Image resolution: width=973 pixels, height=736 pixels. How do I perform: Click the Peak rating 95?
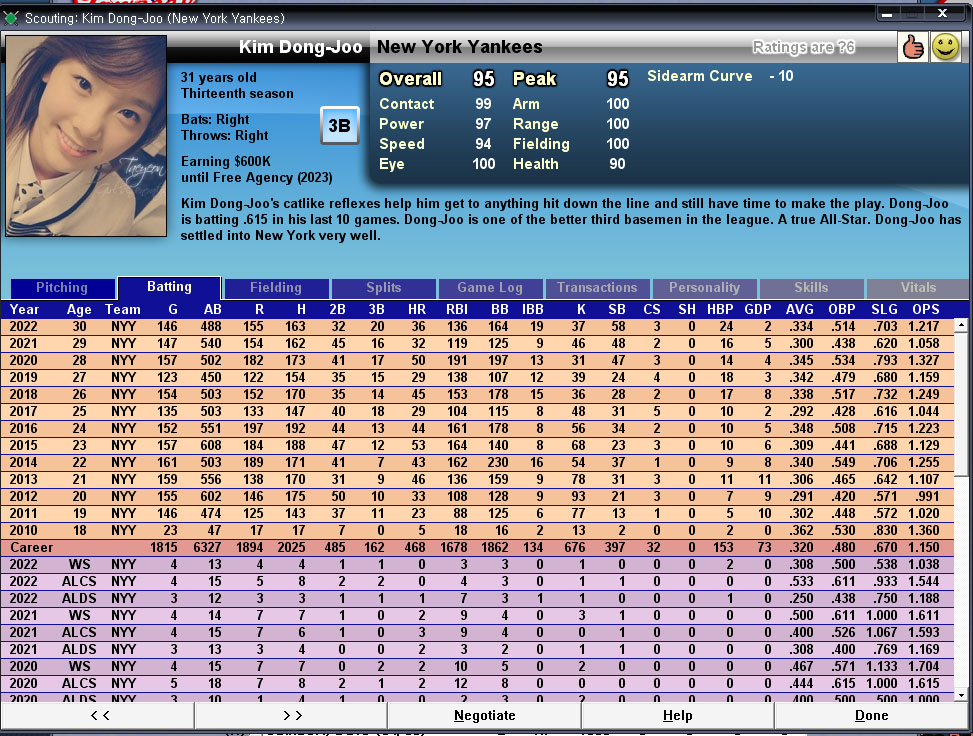(617, 79)
